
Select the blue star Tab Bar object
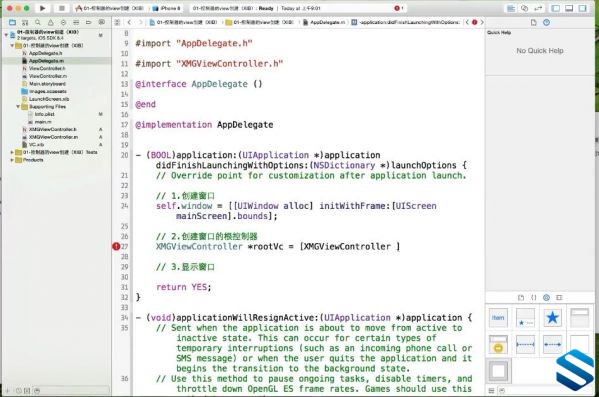click(x=552, y=318)
